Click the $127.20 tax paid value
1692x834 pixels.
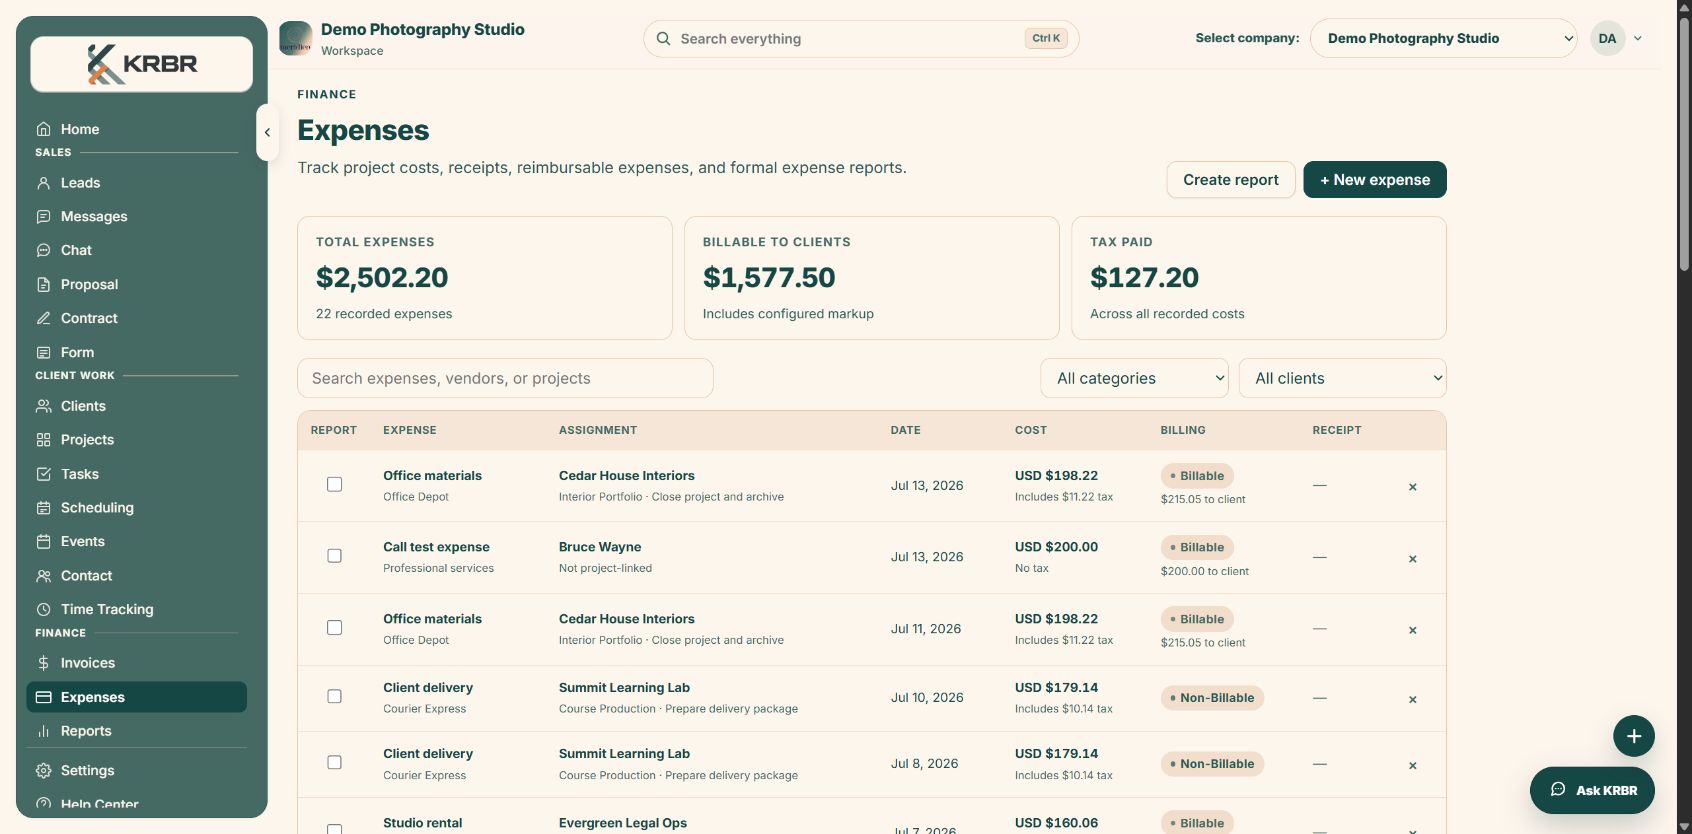[x=1144, y=277]
